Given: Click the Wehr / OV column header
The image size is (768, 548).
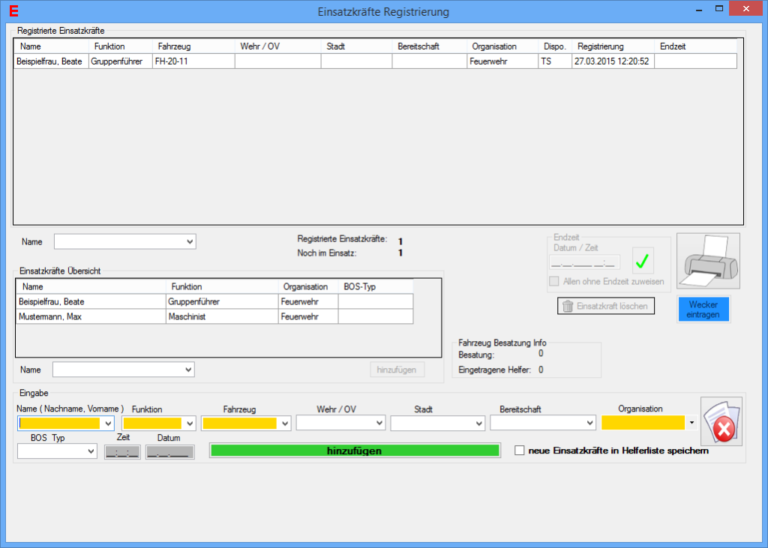Looking at the screenshot, I should 278,47.
